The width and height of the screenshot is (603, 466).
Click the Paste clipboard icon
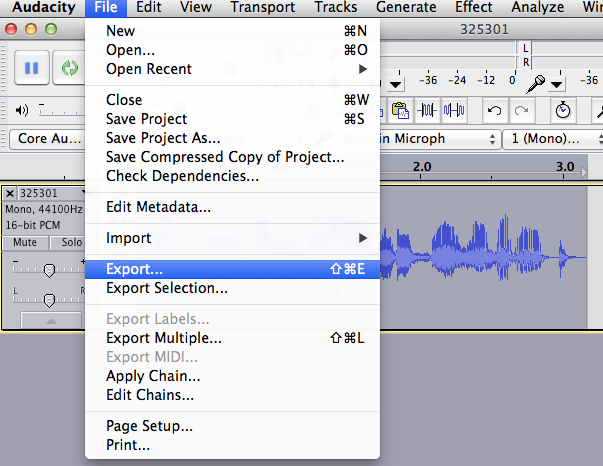pos(400,111)
